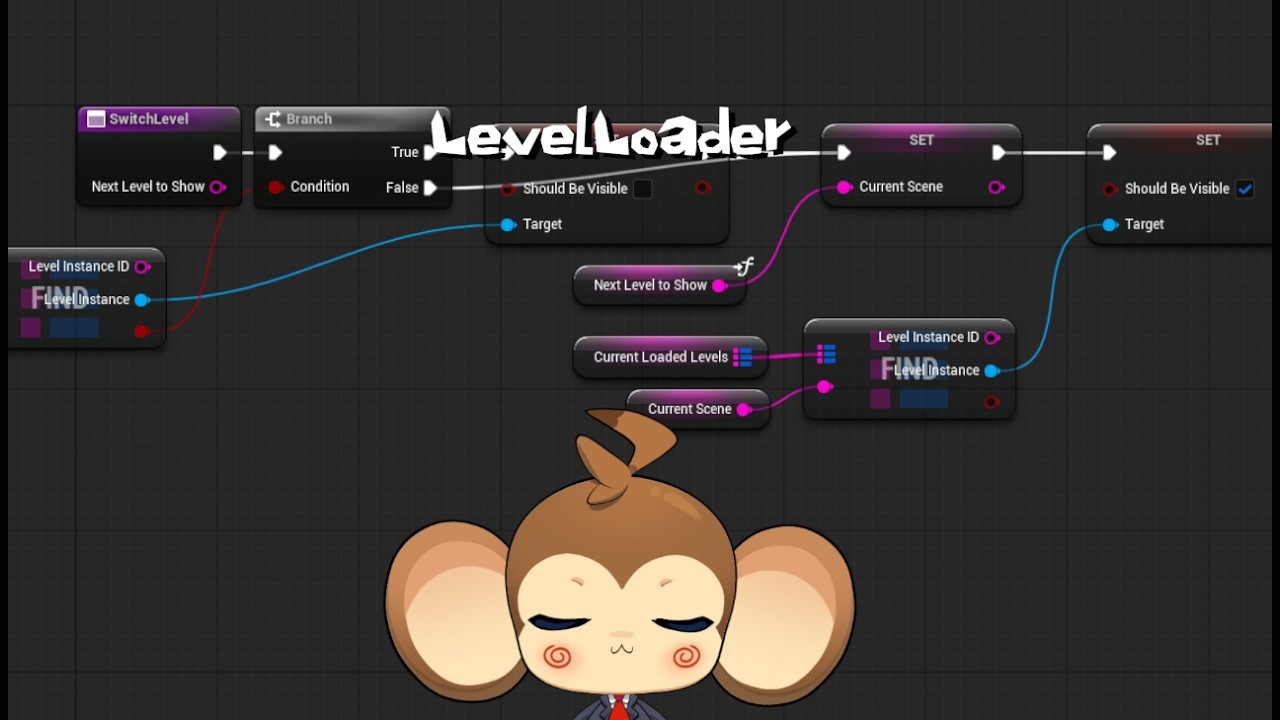This screenshot has height=720, width=1280.
Task: Click the Branch node's flow-control icon
Action: pos(273,119)
